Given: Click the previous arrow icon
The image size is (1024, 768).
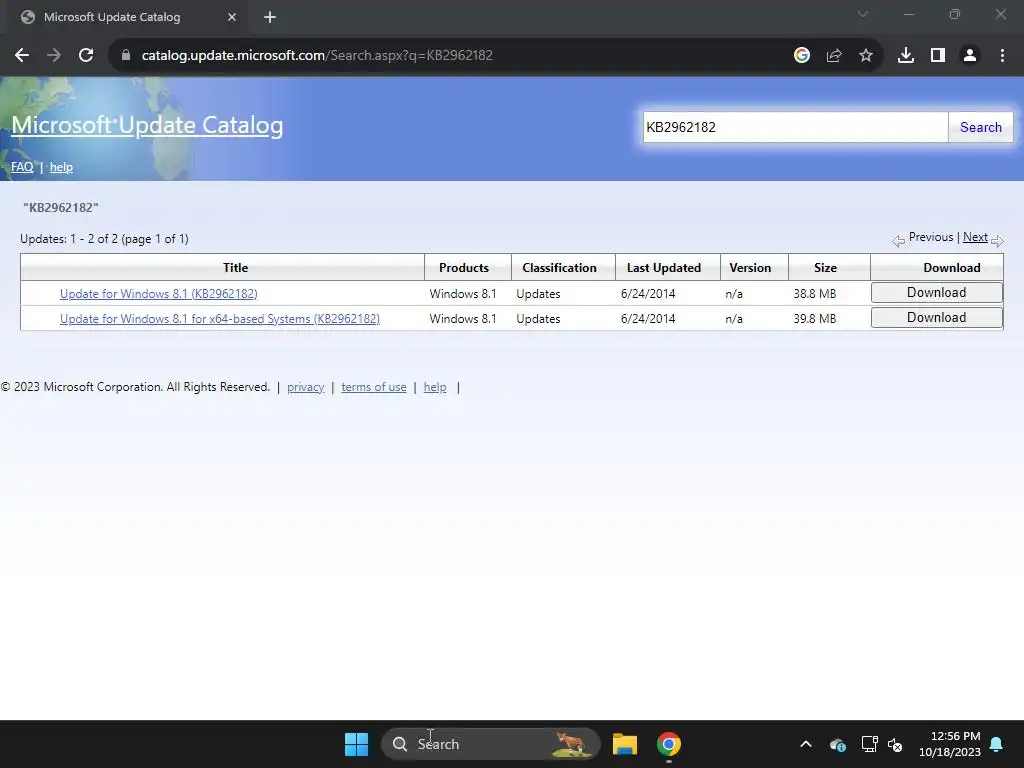Looking at the screenshot, I should tap(899, 241).
